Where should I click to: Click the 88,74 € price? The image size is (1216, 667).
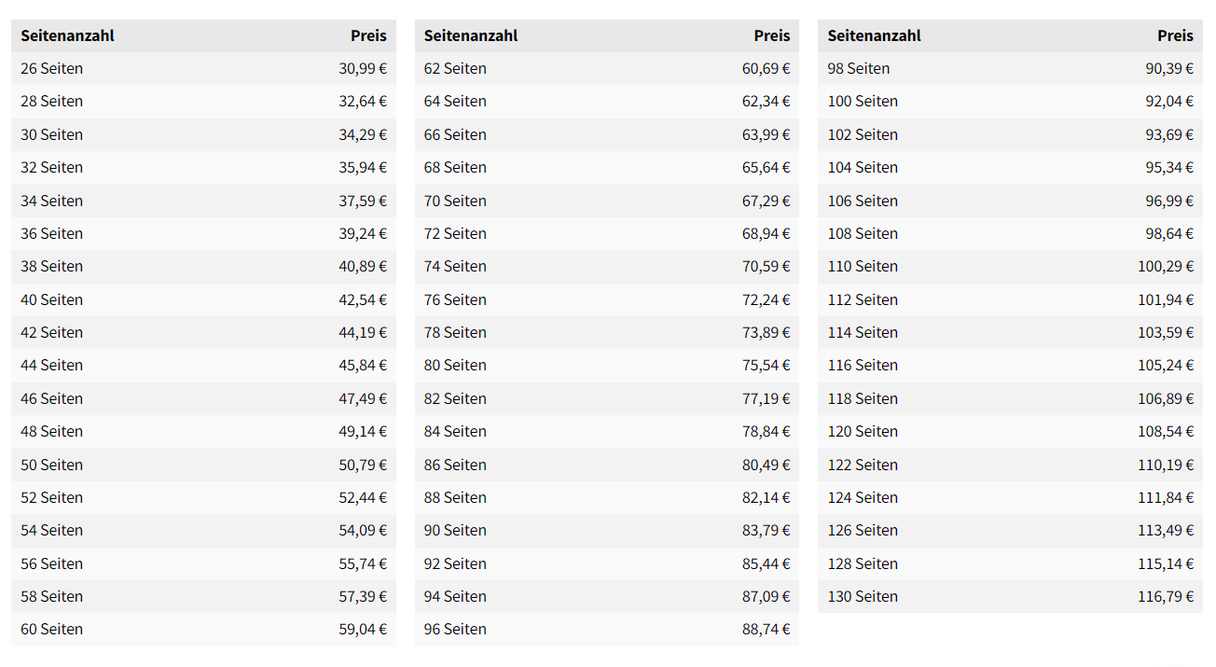[x=766, y=629]
